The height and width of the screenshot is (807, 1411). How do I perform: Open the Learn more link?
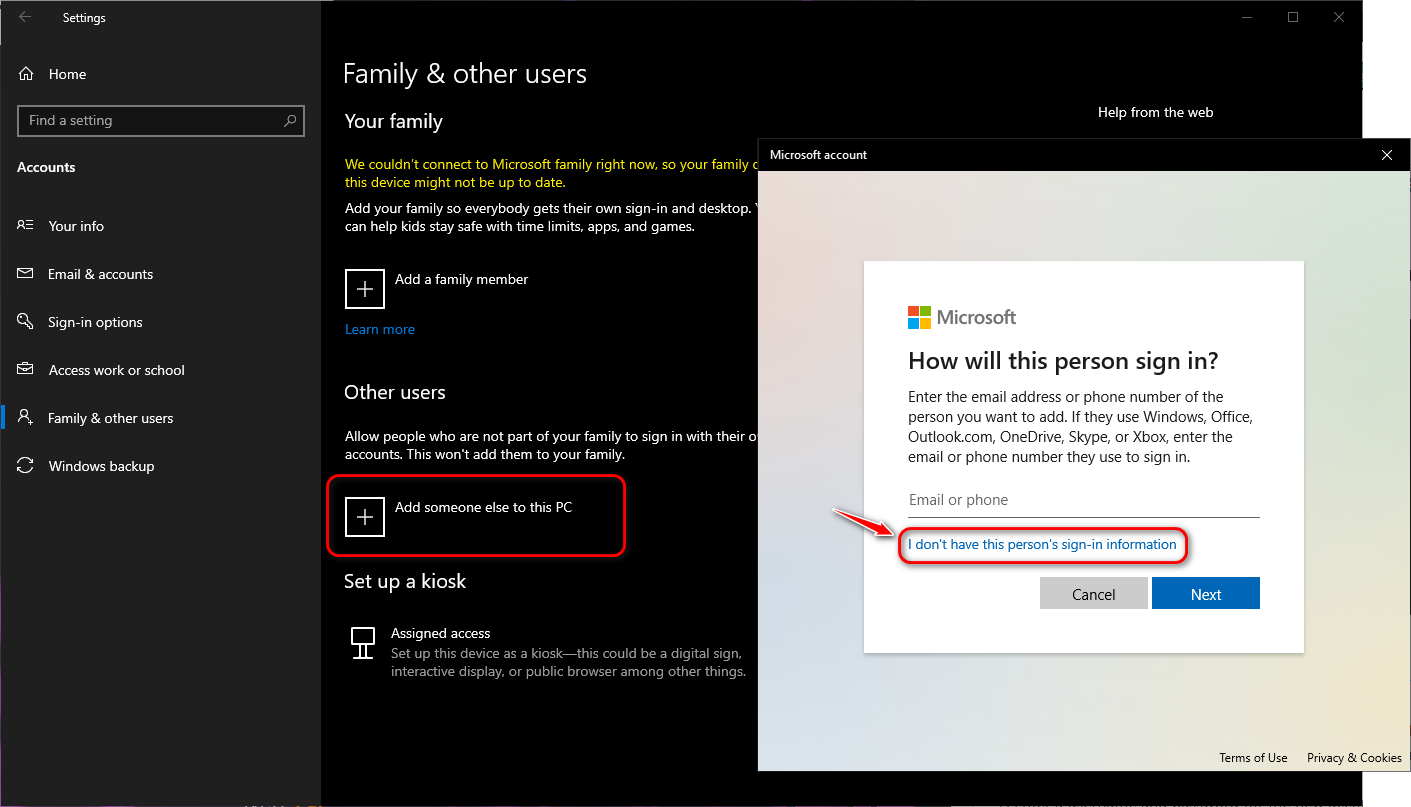tap(380, 329)
